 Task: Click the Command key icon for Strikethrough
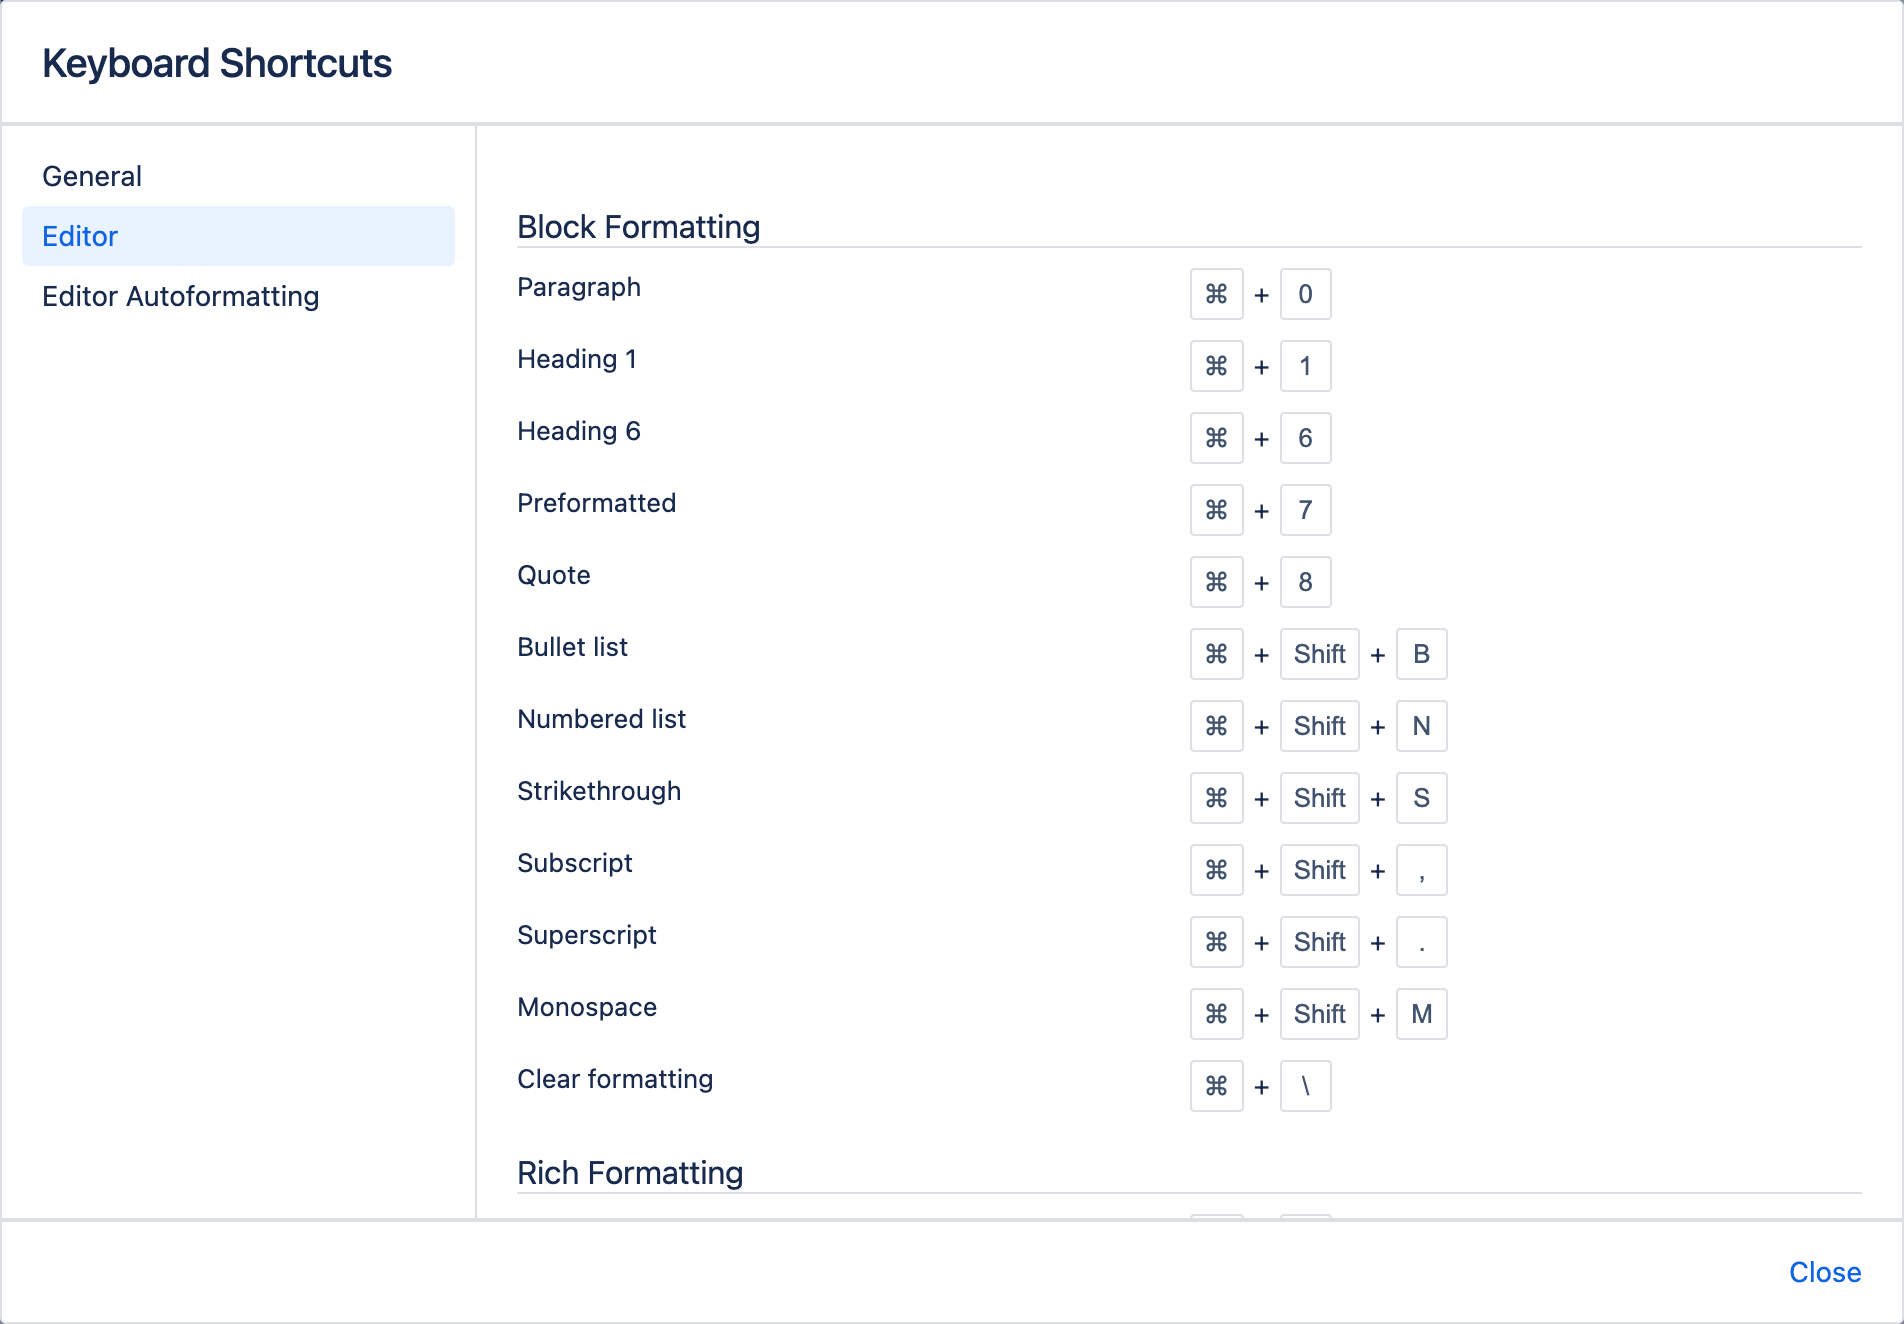[1216, 798]
